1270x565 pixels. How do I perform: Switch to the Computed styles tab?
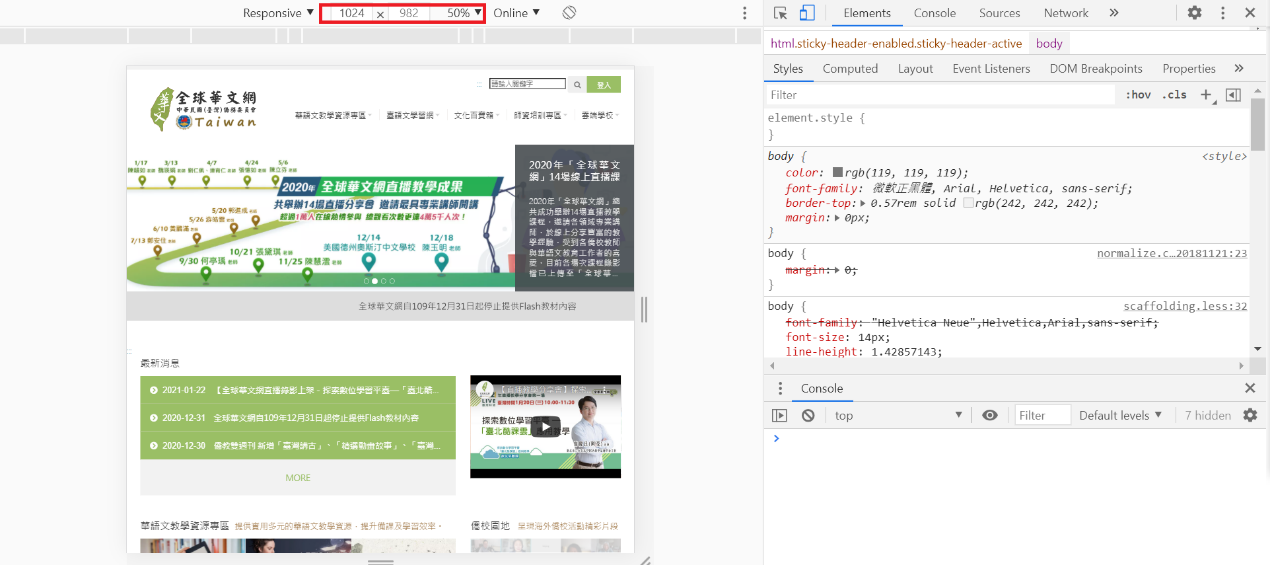pos(850,69)
